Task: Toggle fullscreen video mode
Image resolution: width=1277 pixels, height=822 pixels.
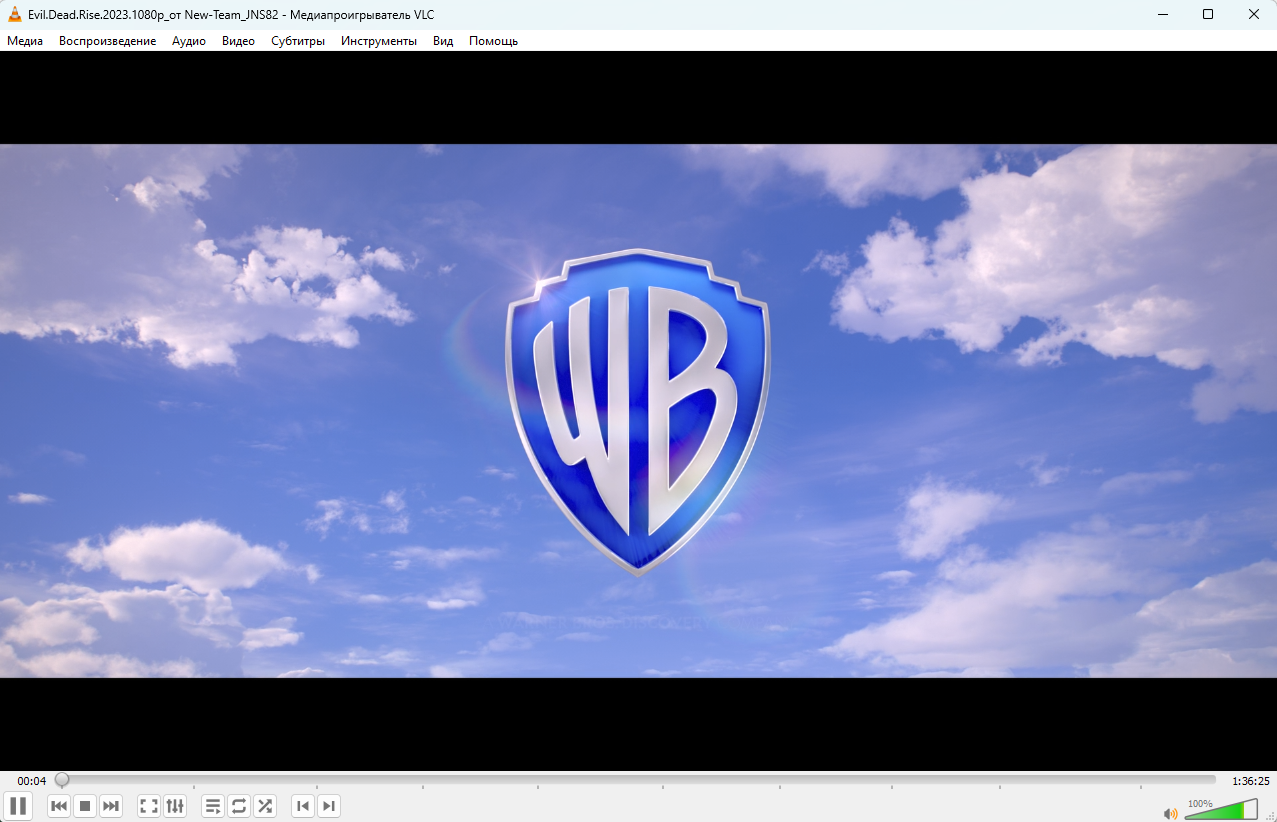Action: click(x=149, y=806)
